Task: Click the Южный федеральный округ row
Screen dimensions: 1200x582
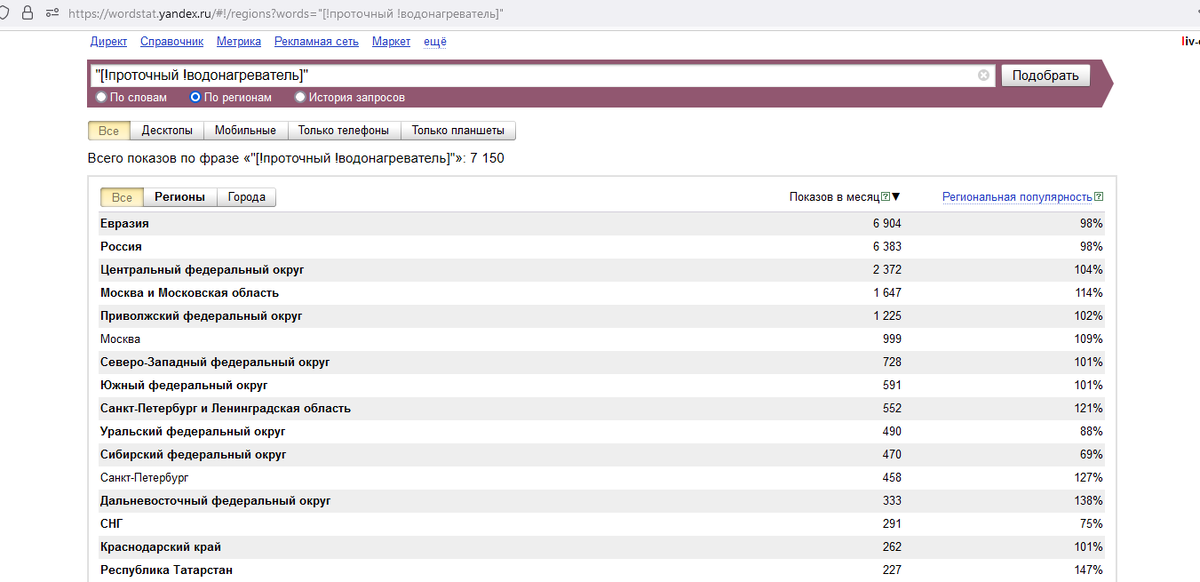Action: 602,385
